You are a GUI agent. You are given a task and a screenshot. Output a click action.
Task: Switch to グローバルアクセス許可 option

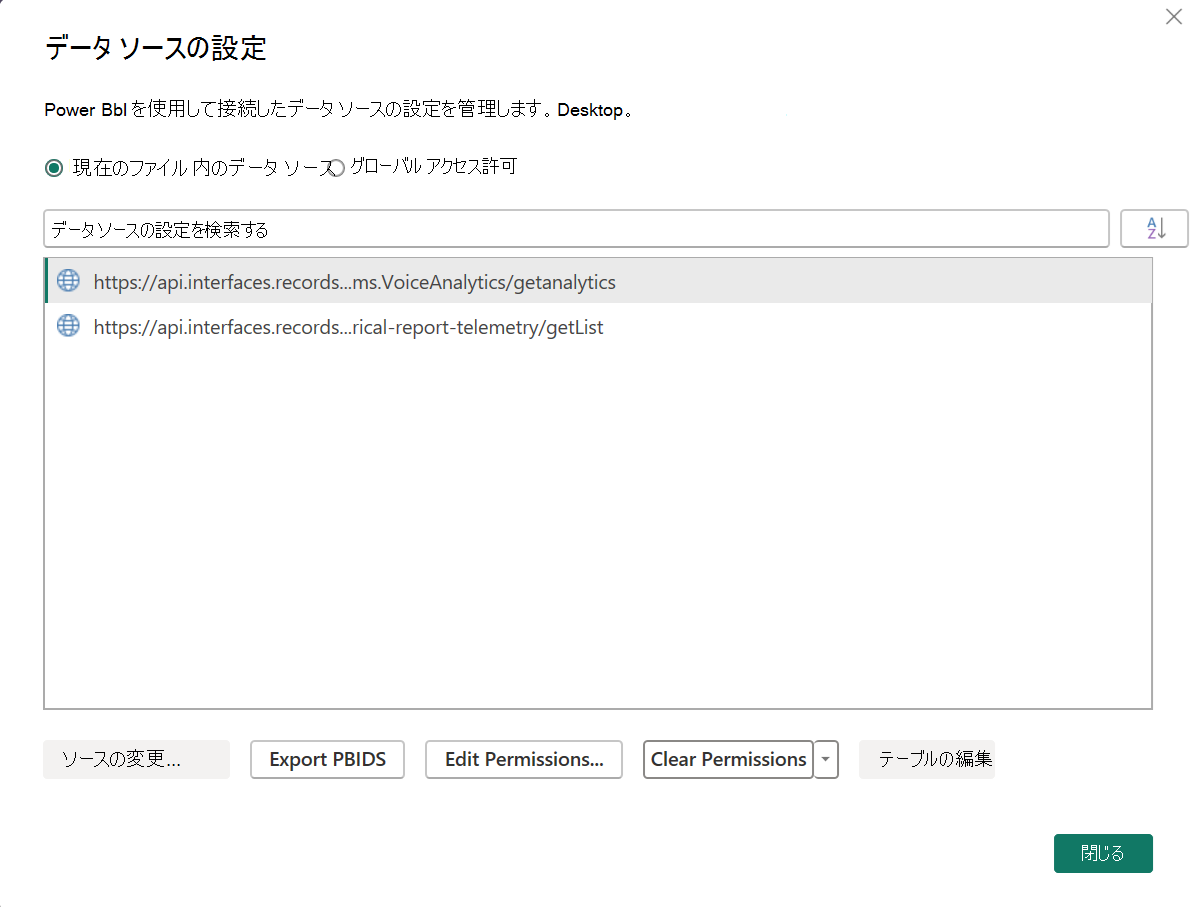[x=336, y=167]
